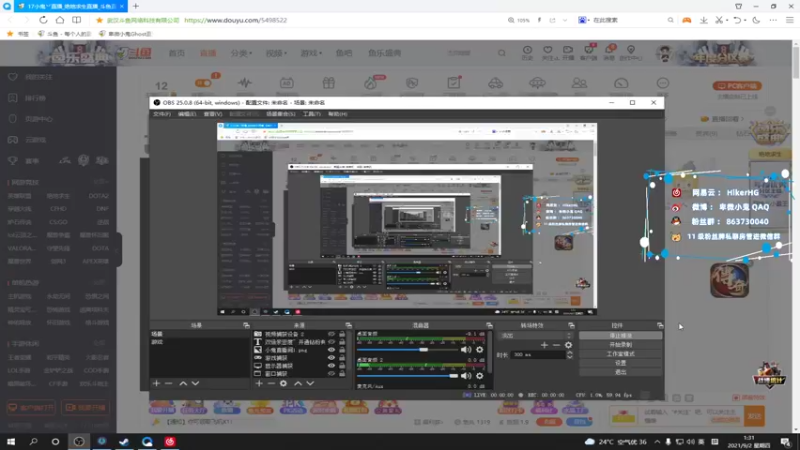Show hidden system tray icons chevron
This screenshot has width=800, height=450.
tap(657, 442)
